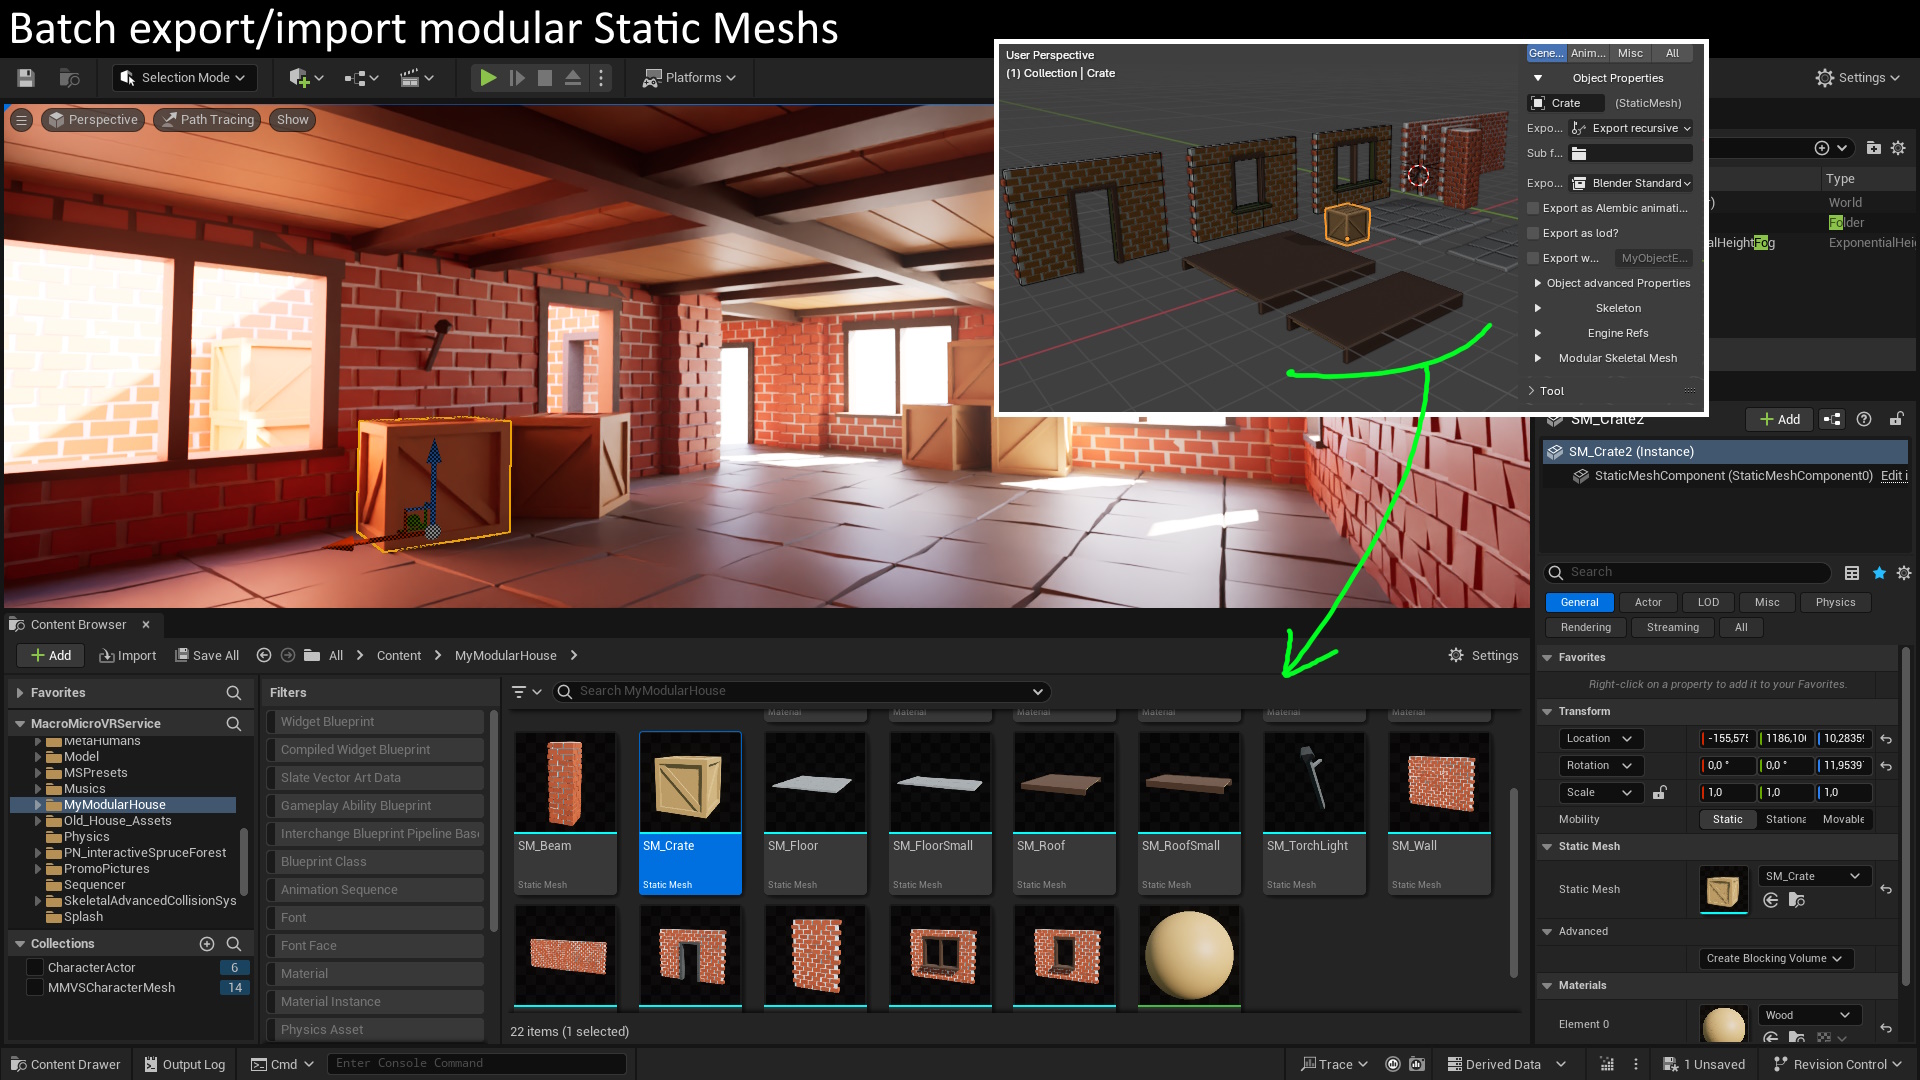Toggle favorites star in Details search bar
Image resolution: width=1920 pixels, height=1080 pixels.
click(1879, 573)
